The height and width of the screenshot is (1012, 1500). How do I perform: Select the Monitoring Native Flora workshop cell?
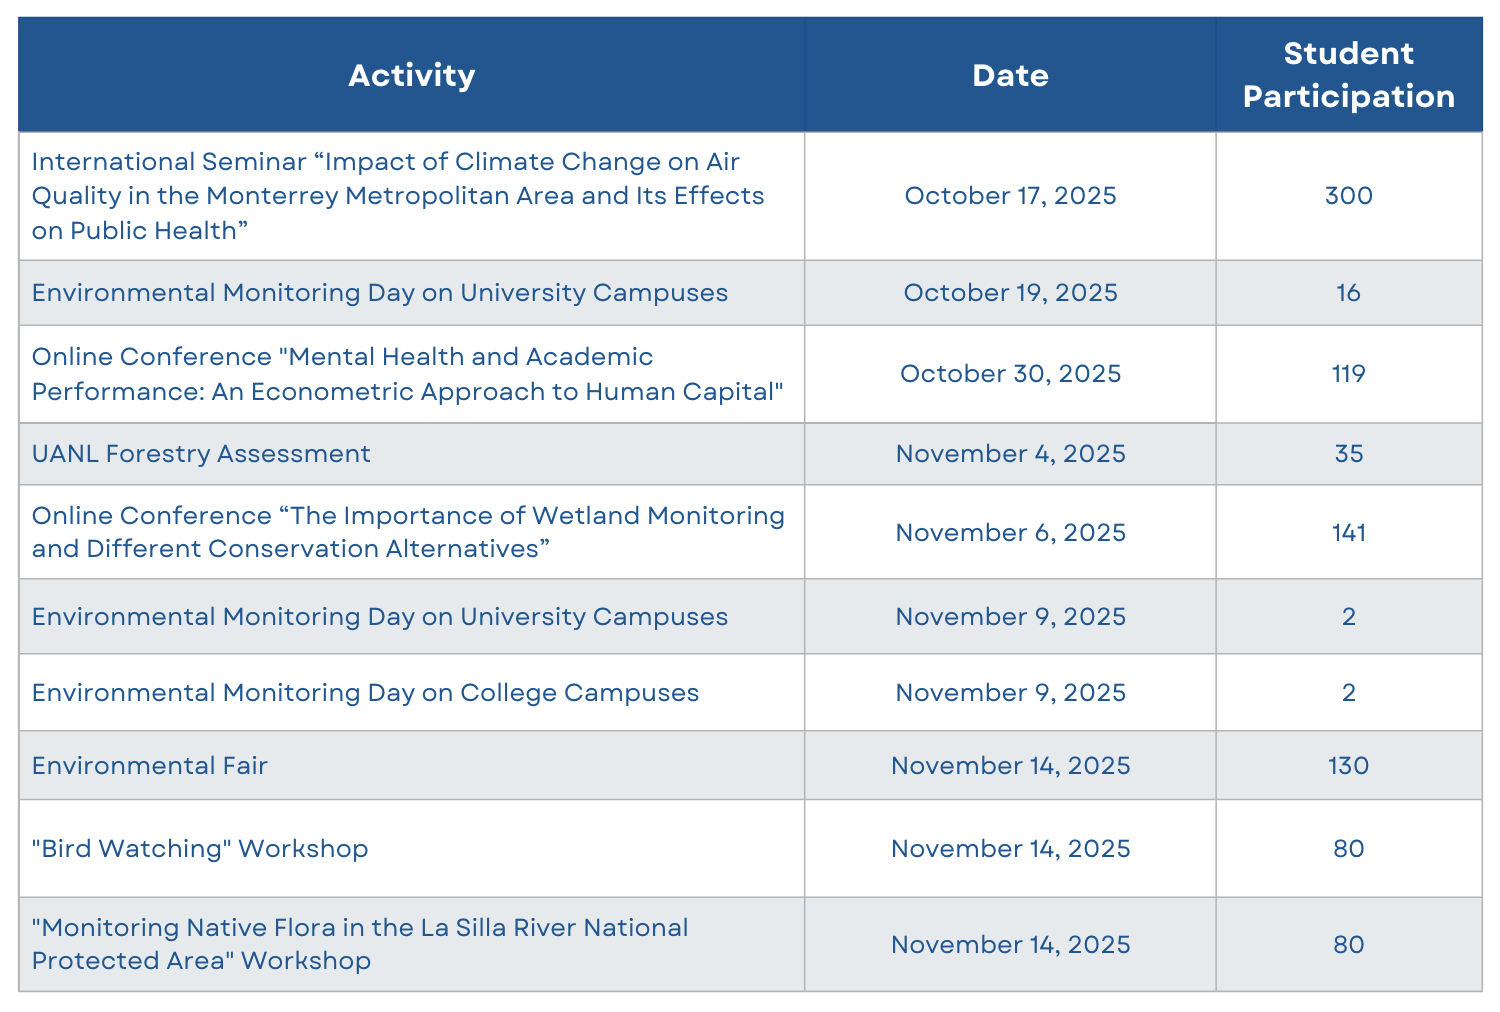coord(411,944)
